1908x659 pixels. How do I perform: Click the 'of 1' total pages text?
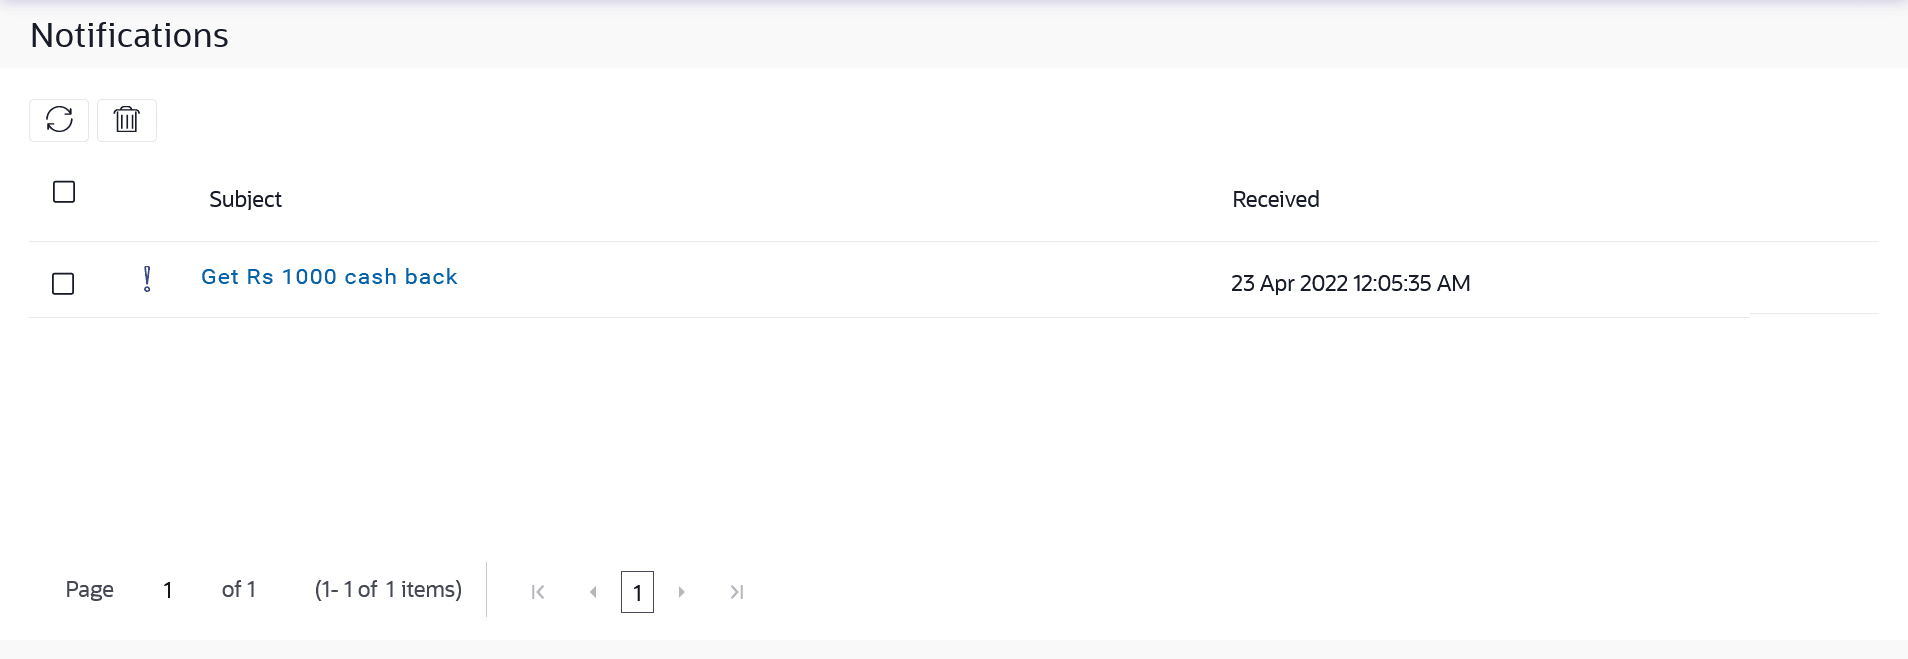[x=239, y=590]
